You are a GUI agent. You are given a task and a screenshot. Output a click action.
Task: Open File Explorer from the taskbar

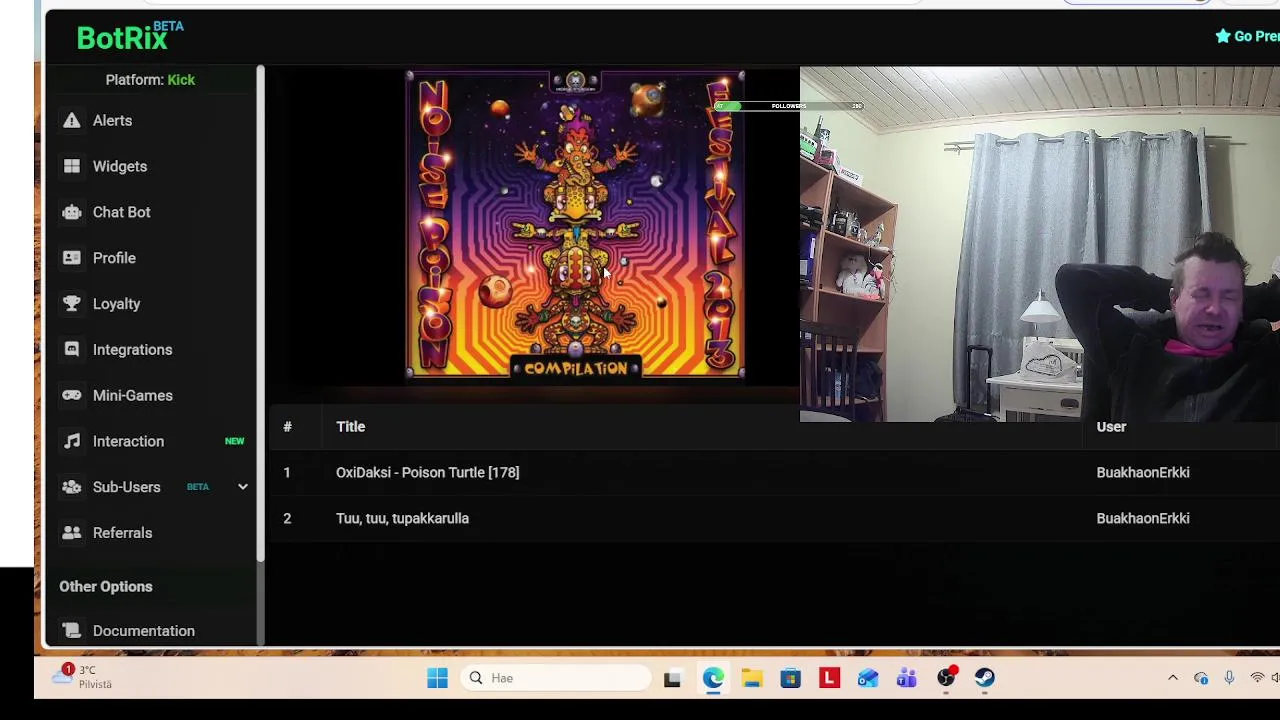coord(752,678)
